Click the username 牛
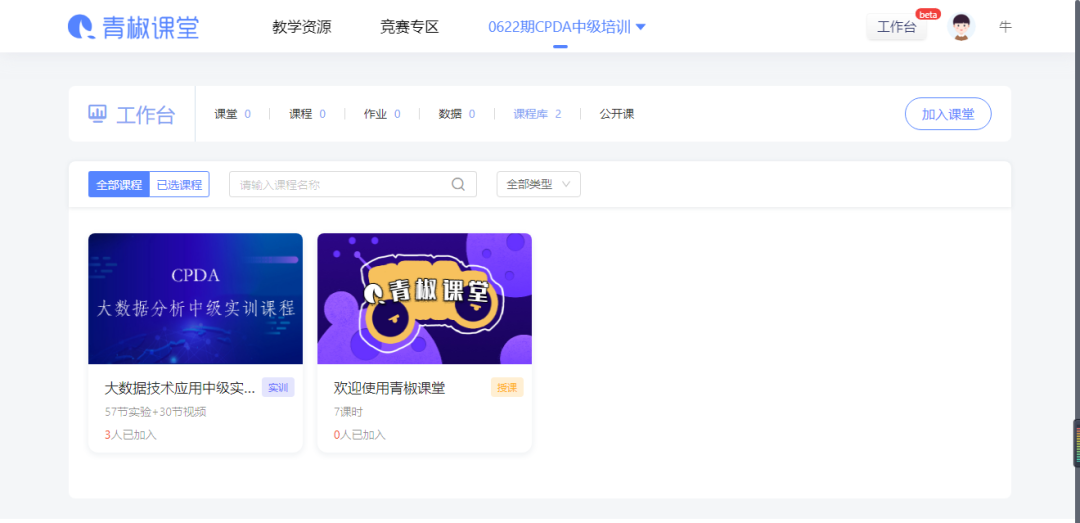 [x=1006, y=27]
